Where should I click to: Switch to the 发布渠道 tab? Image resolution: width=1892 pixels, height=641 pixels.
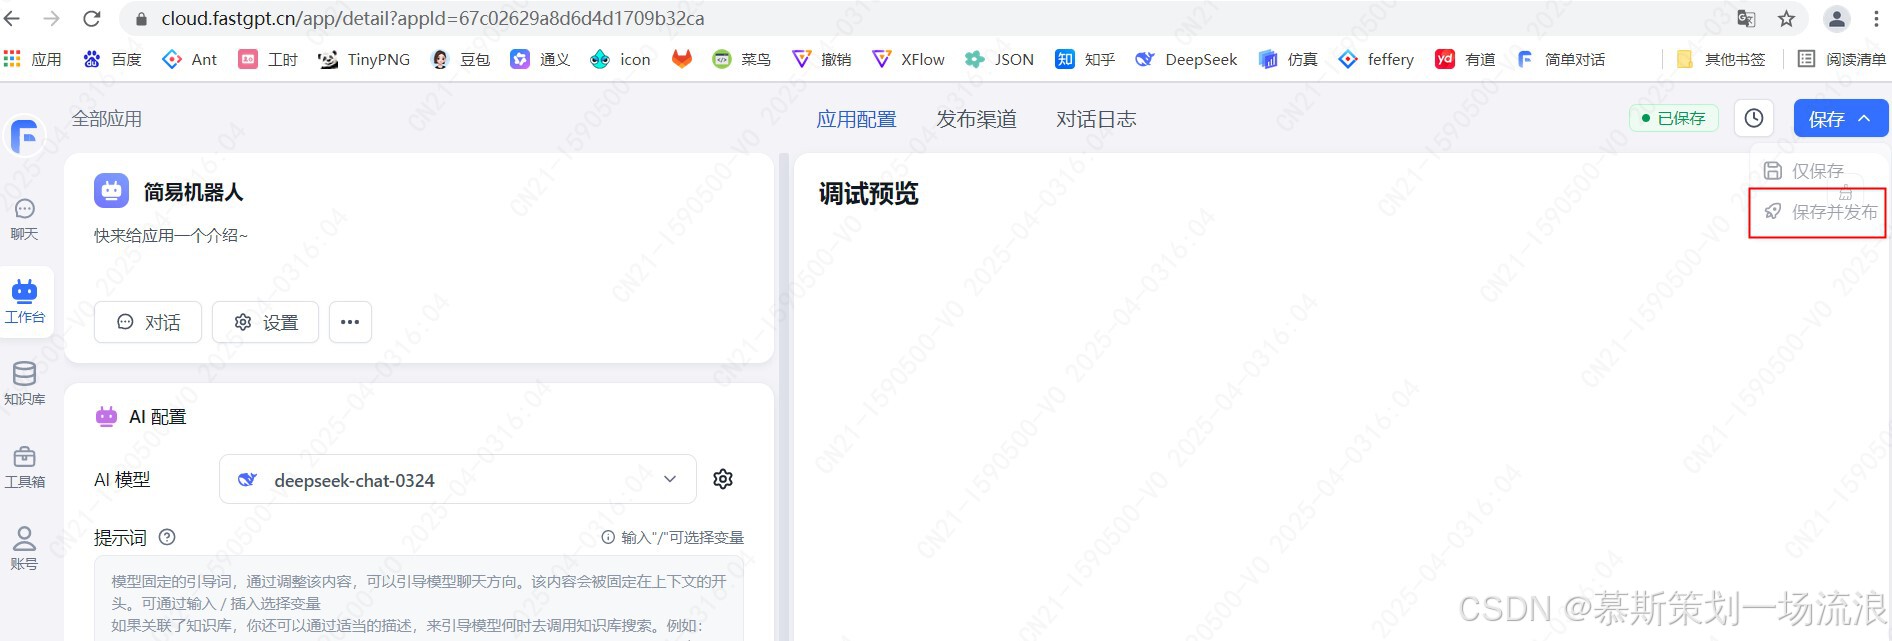[x=976, y=119]
